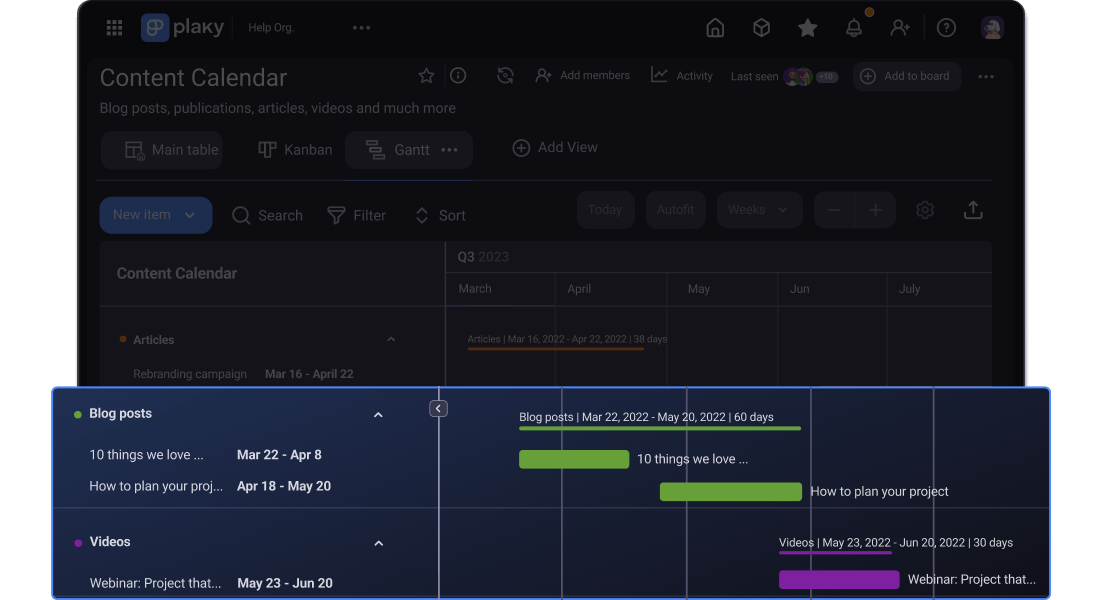Enable Autofit for the timeline
The width and height of the screenshot is (1101, 600).
(x=675, y=209)
